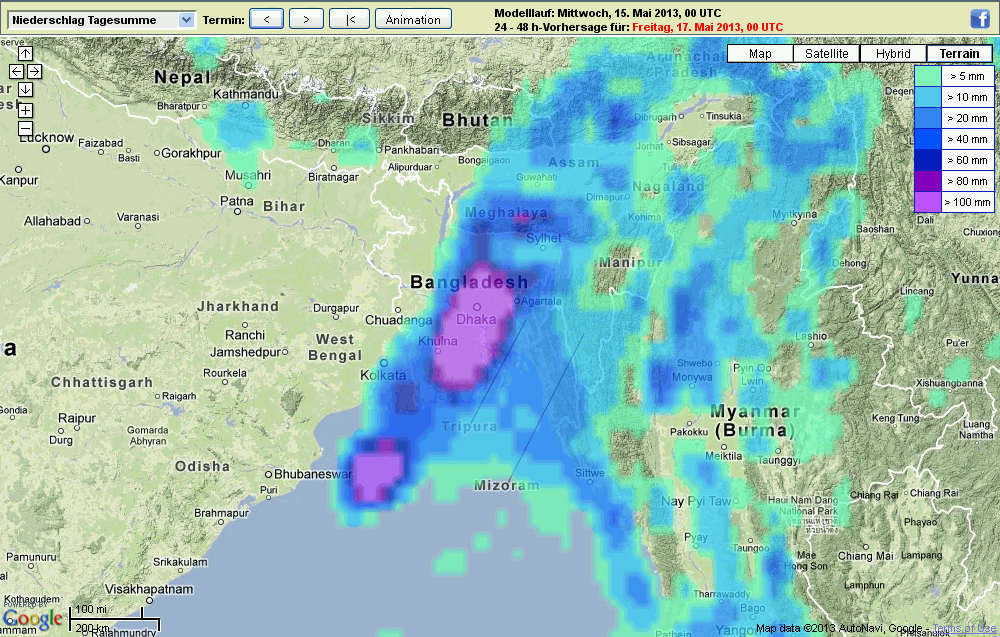Pan the map right with the arrow
The image size is (1000, 637).
(34, 71)
